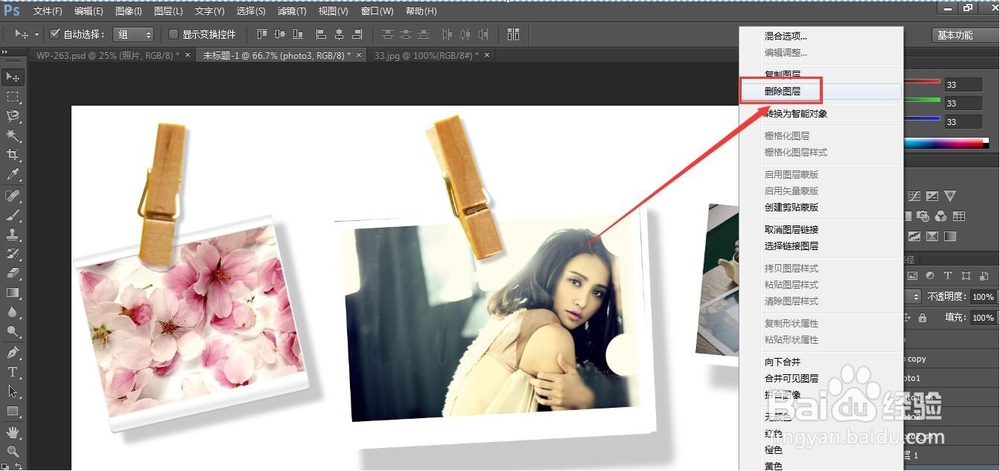
Task: Click the align left edges icon
Action: click(321, 34)
